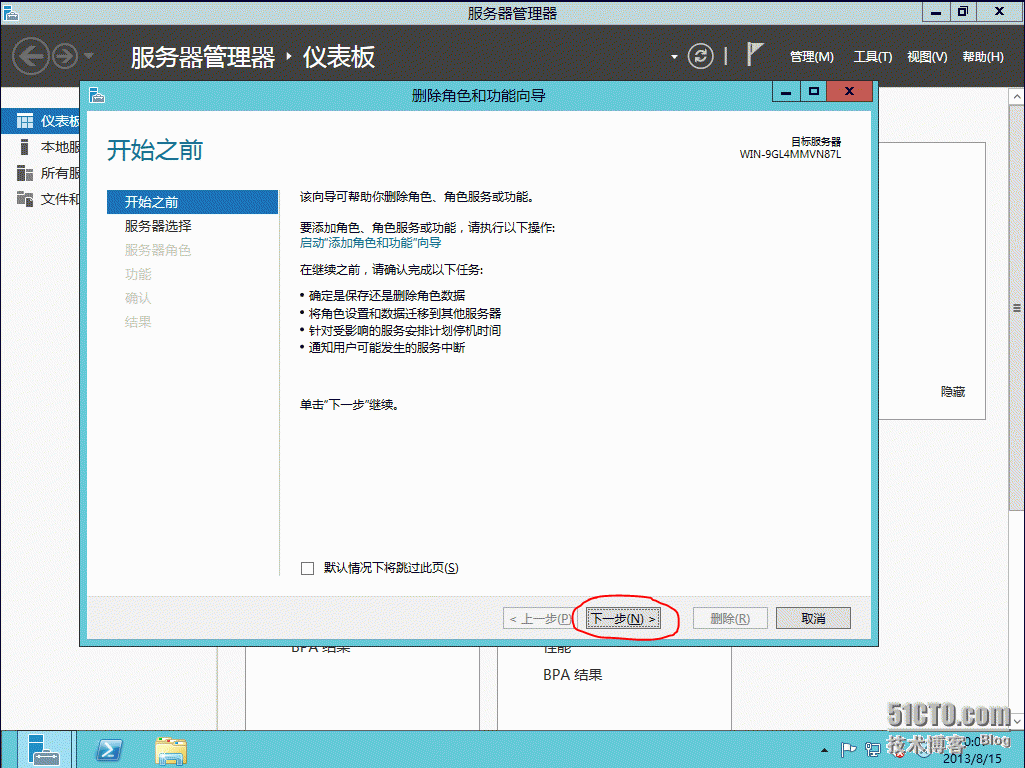Click the date 2013/8/15 in taskbar
Viewport: 1025px width, 768px height.
pos(972,759)
